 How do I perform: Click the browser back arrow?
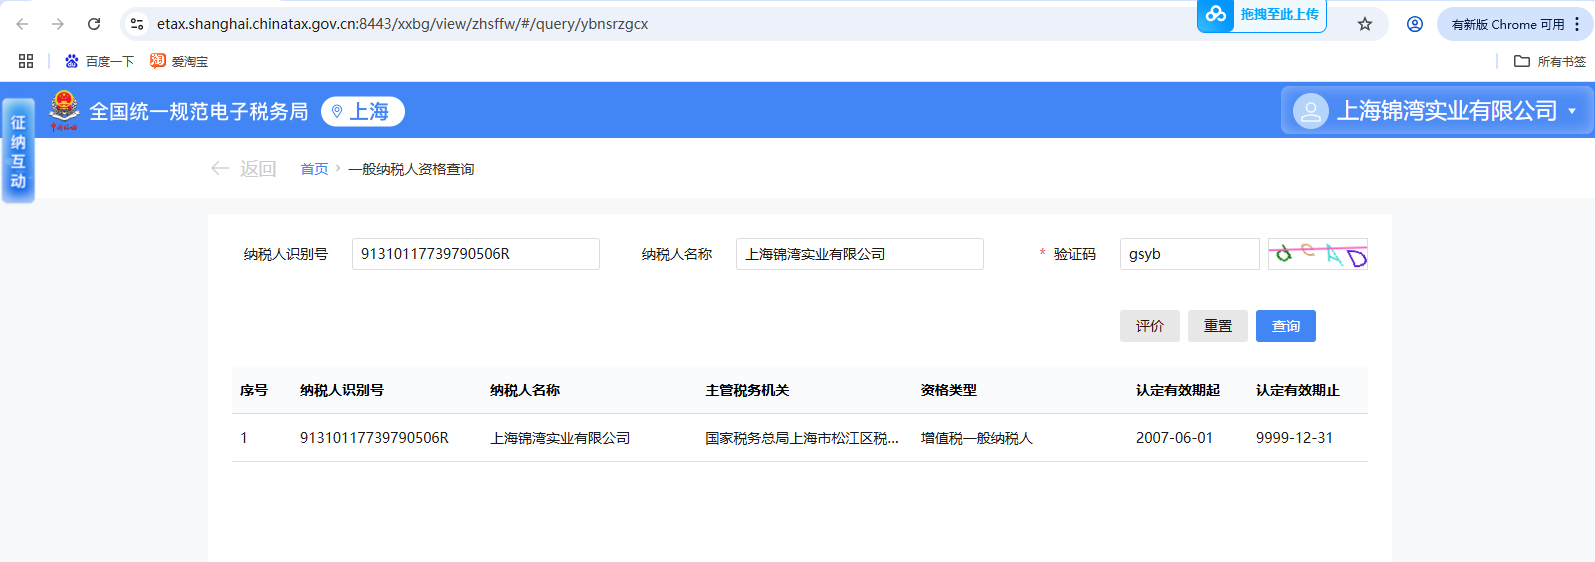click(22, 24)
